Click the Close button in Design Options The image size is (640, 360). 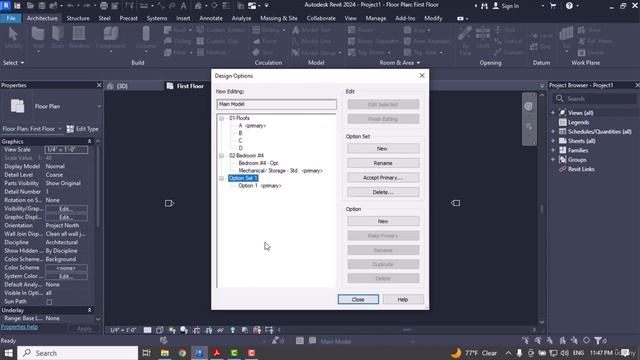pyautogui.click(x=358, y=300)
